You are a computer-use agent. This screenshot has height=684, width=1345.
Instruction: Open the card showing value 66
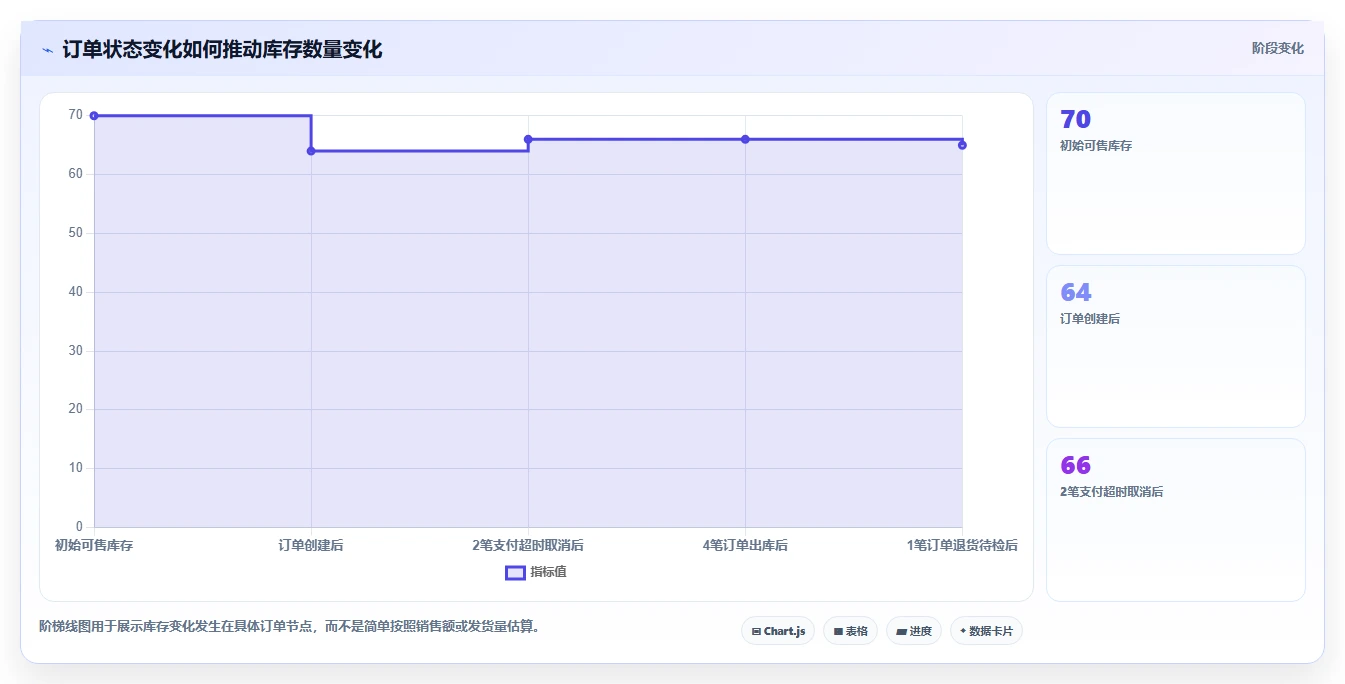click(x=1176, y=520)
